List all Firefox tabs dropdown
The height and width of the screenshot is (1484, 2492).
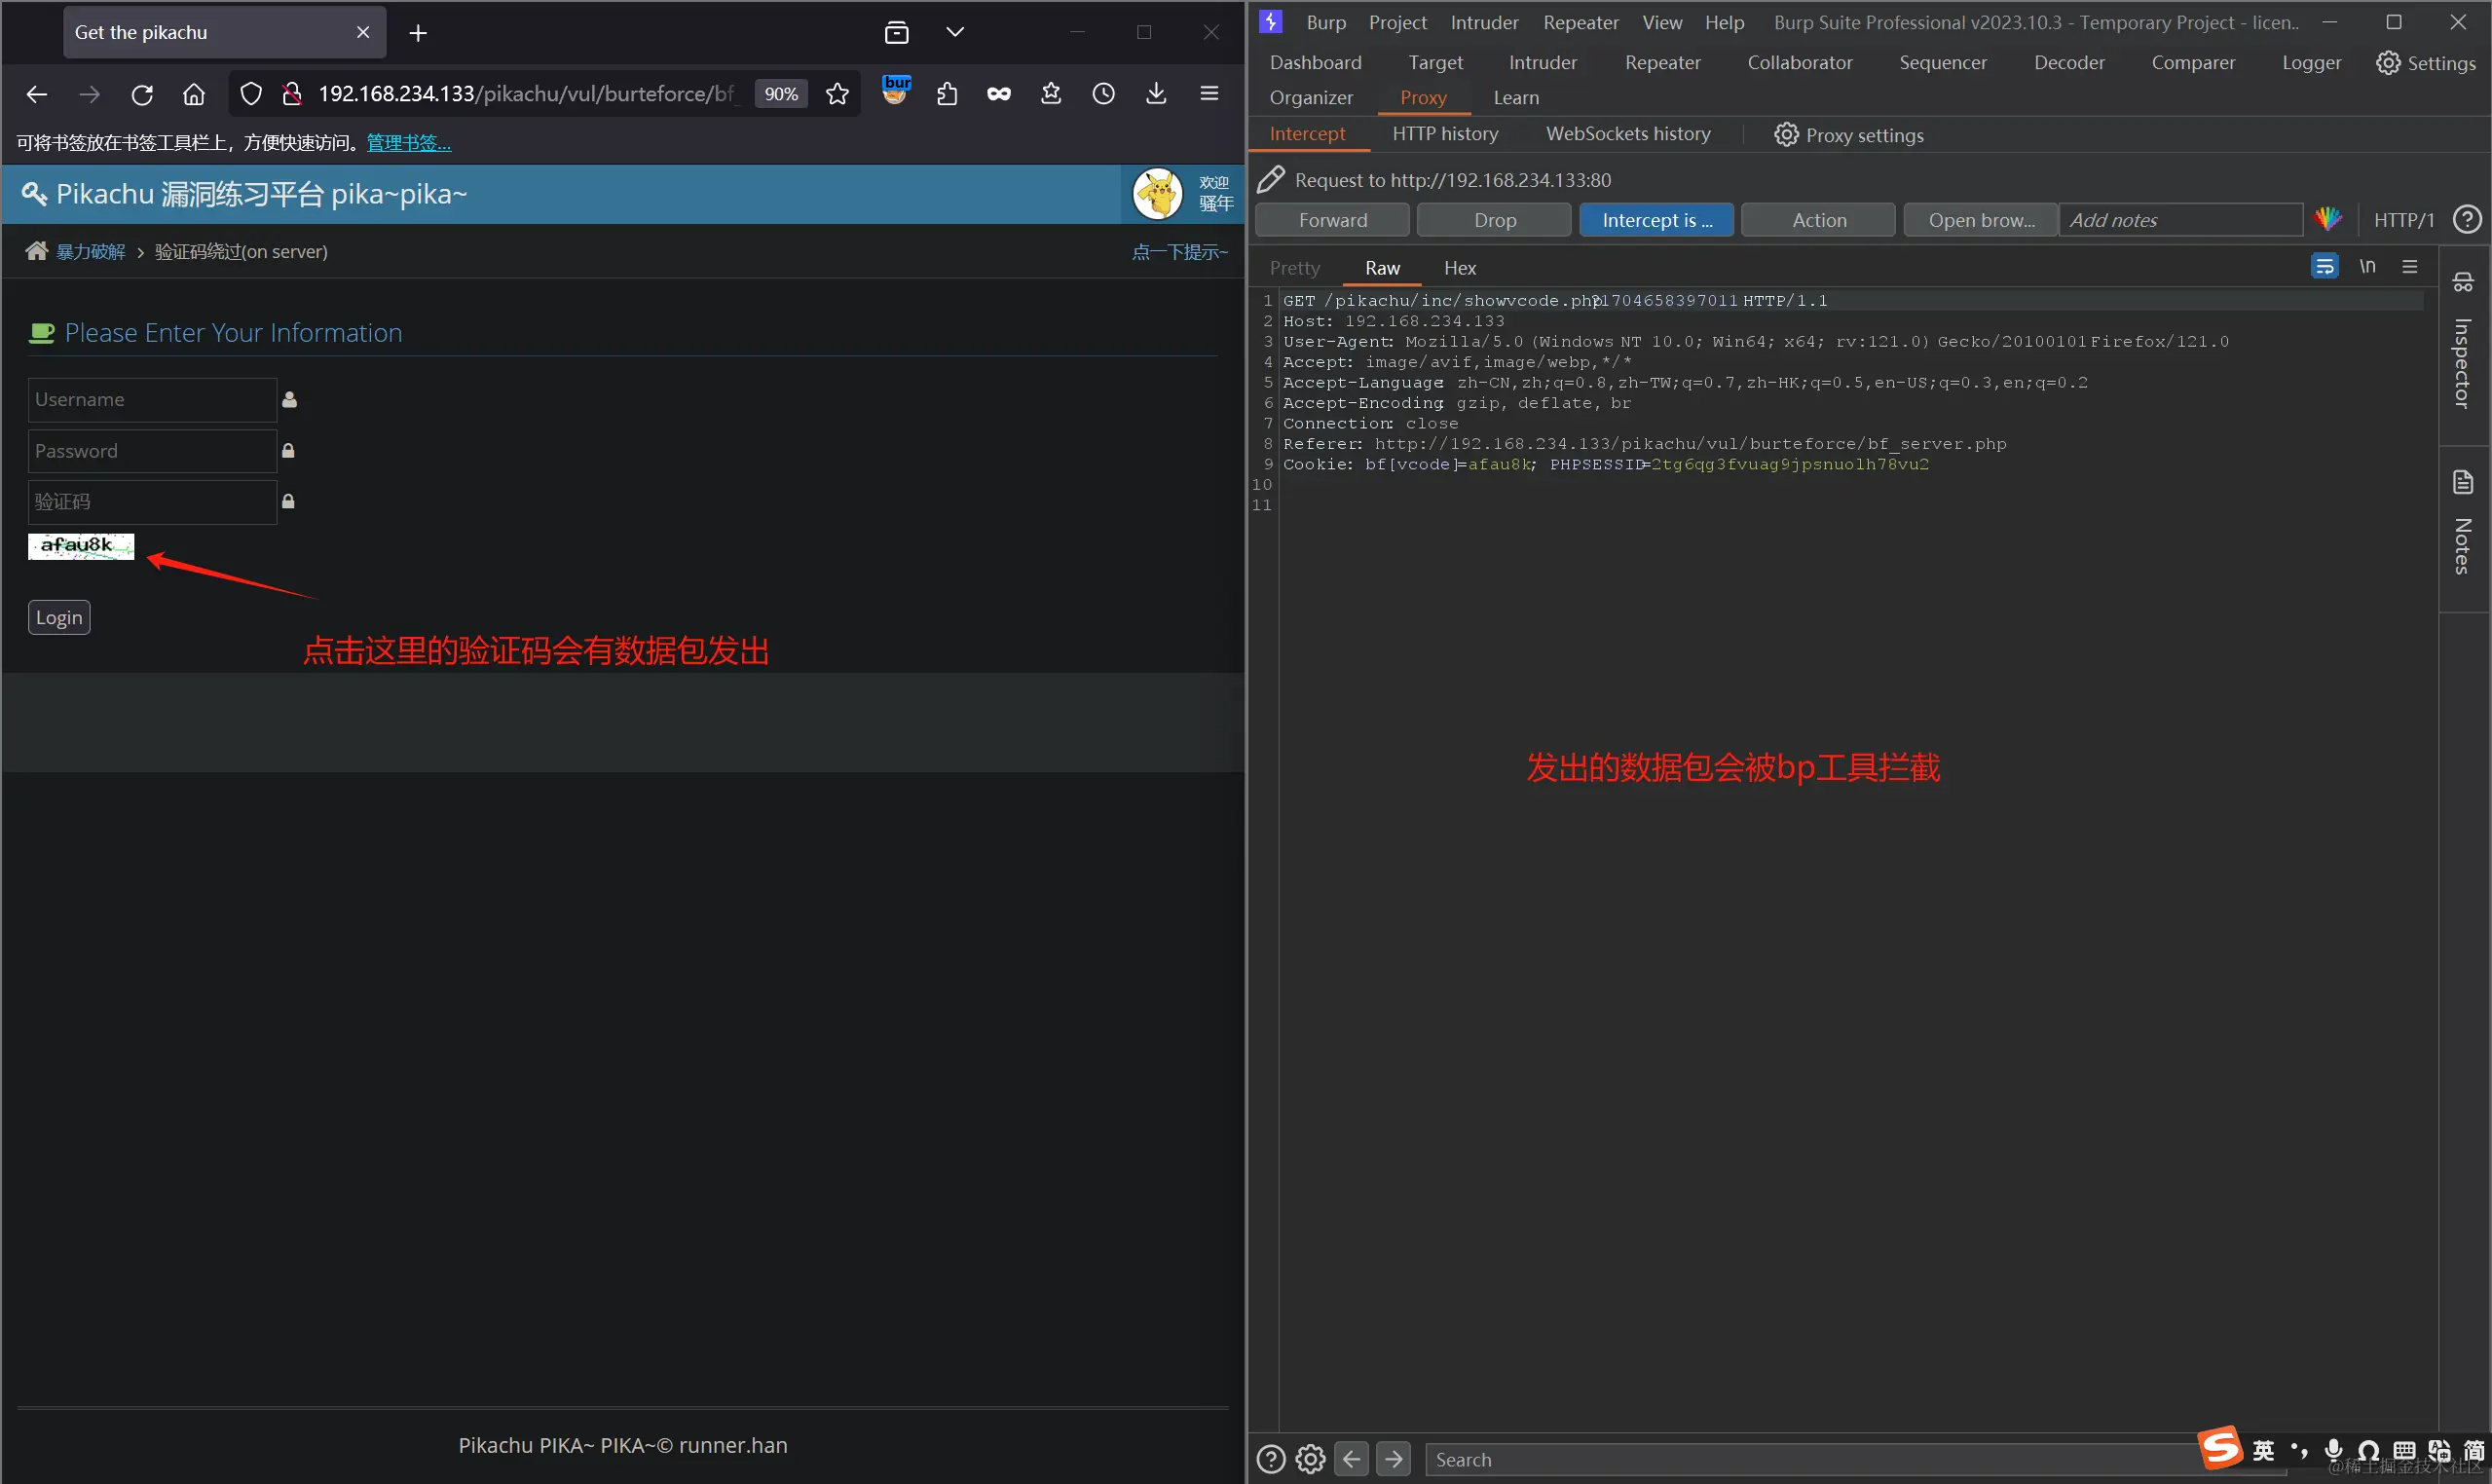coord(955,32)
